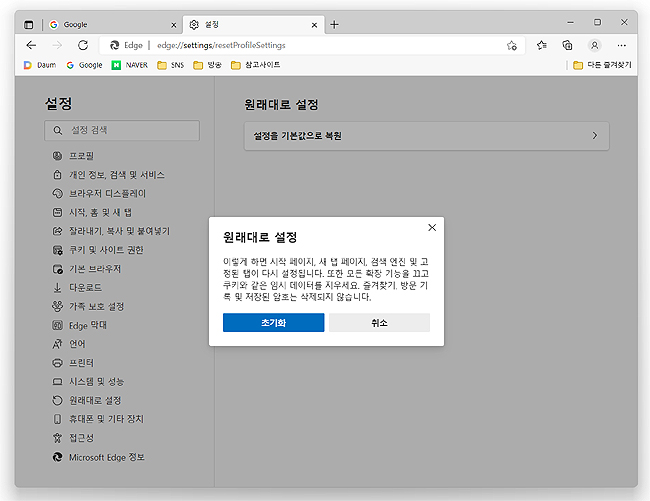Screen dimensions: 650x501
Task: Open a new tab with plus button
Action: click(x=335, y=25)
